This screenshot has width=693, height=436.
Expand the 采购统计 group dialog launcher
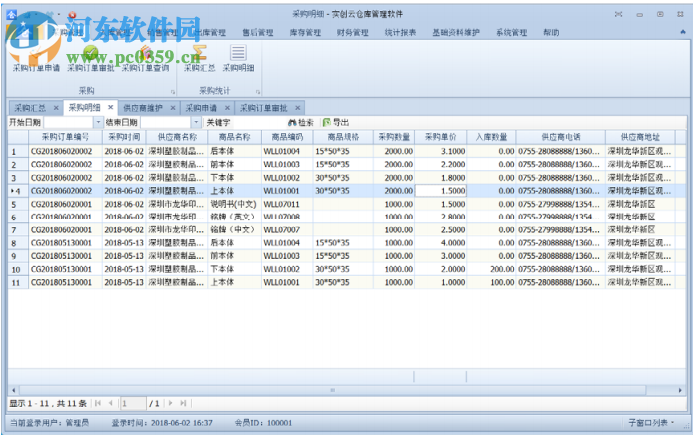coord(258,92)
